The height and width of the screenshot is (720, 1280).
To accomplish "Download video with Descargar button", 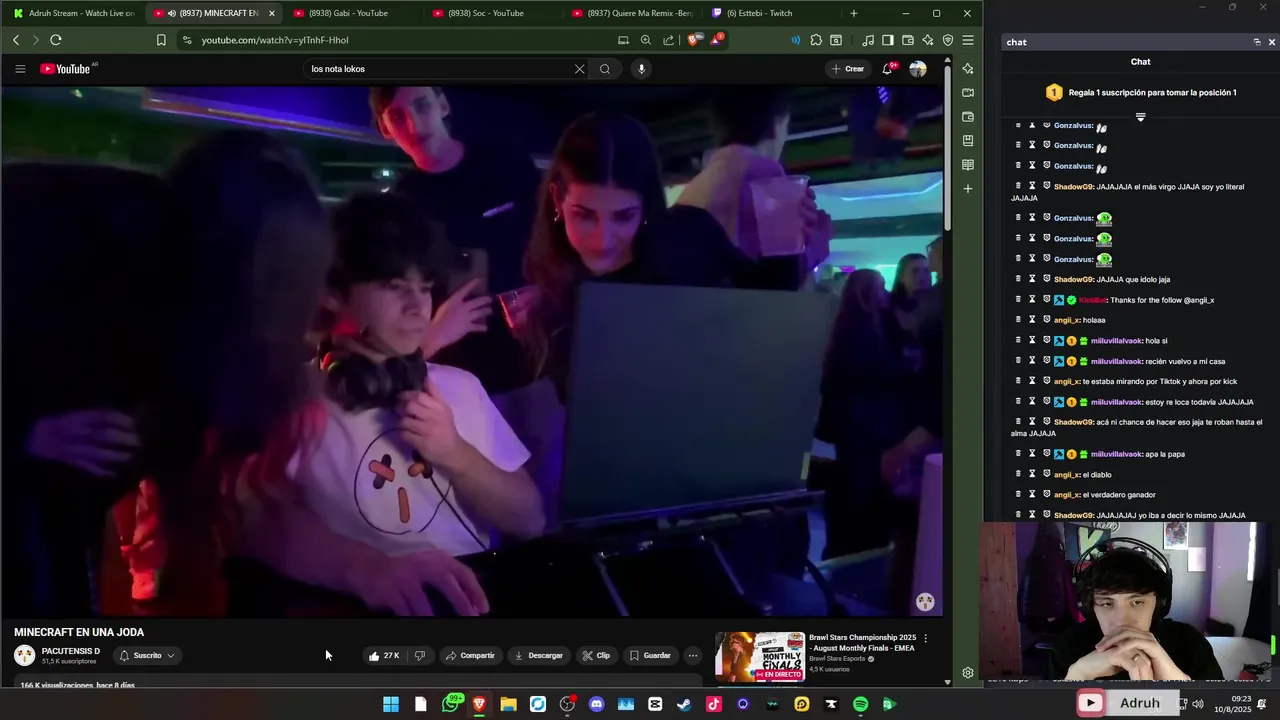I will pyautogui.click(x=538, y=656).
